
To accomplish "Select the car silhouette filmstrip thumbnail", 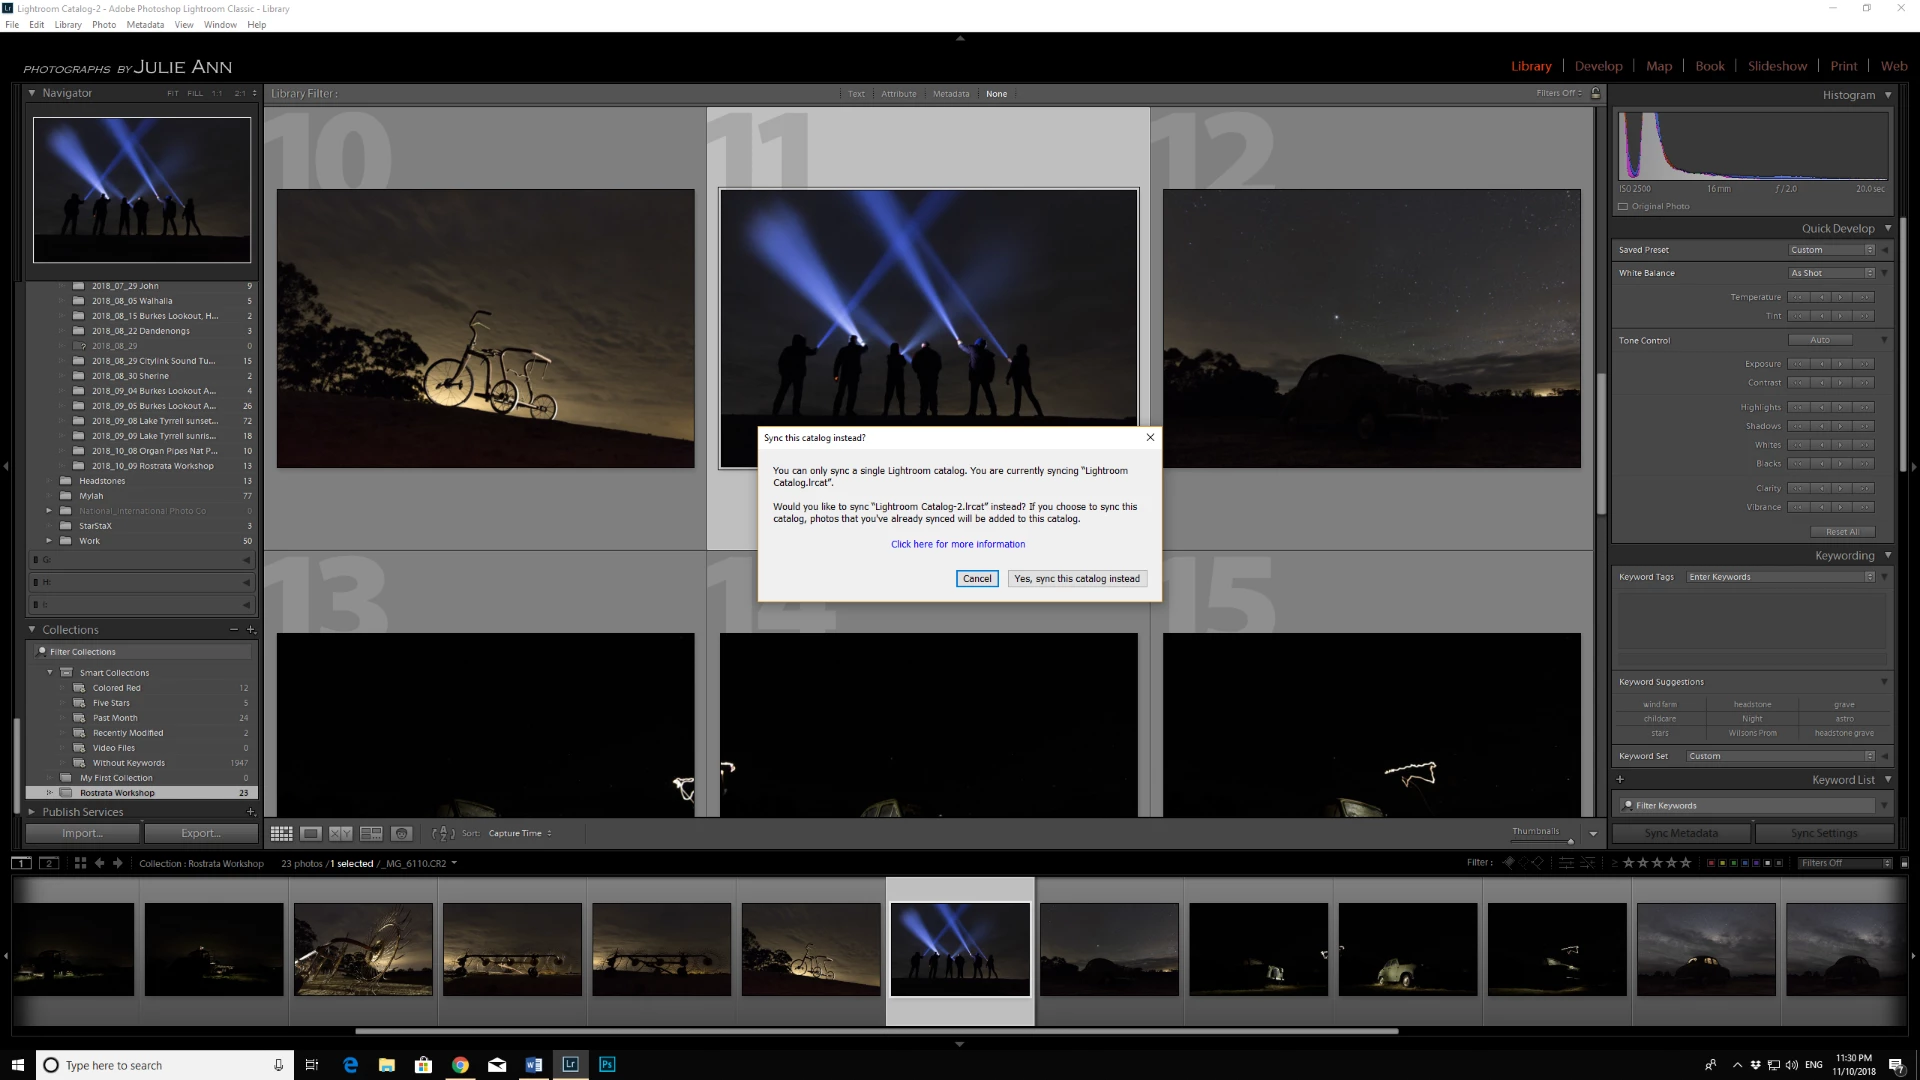I will click(x=1705, y=949).
